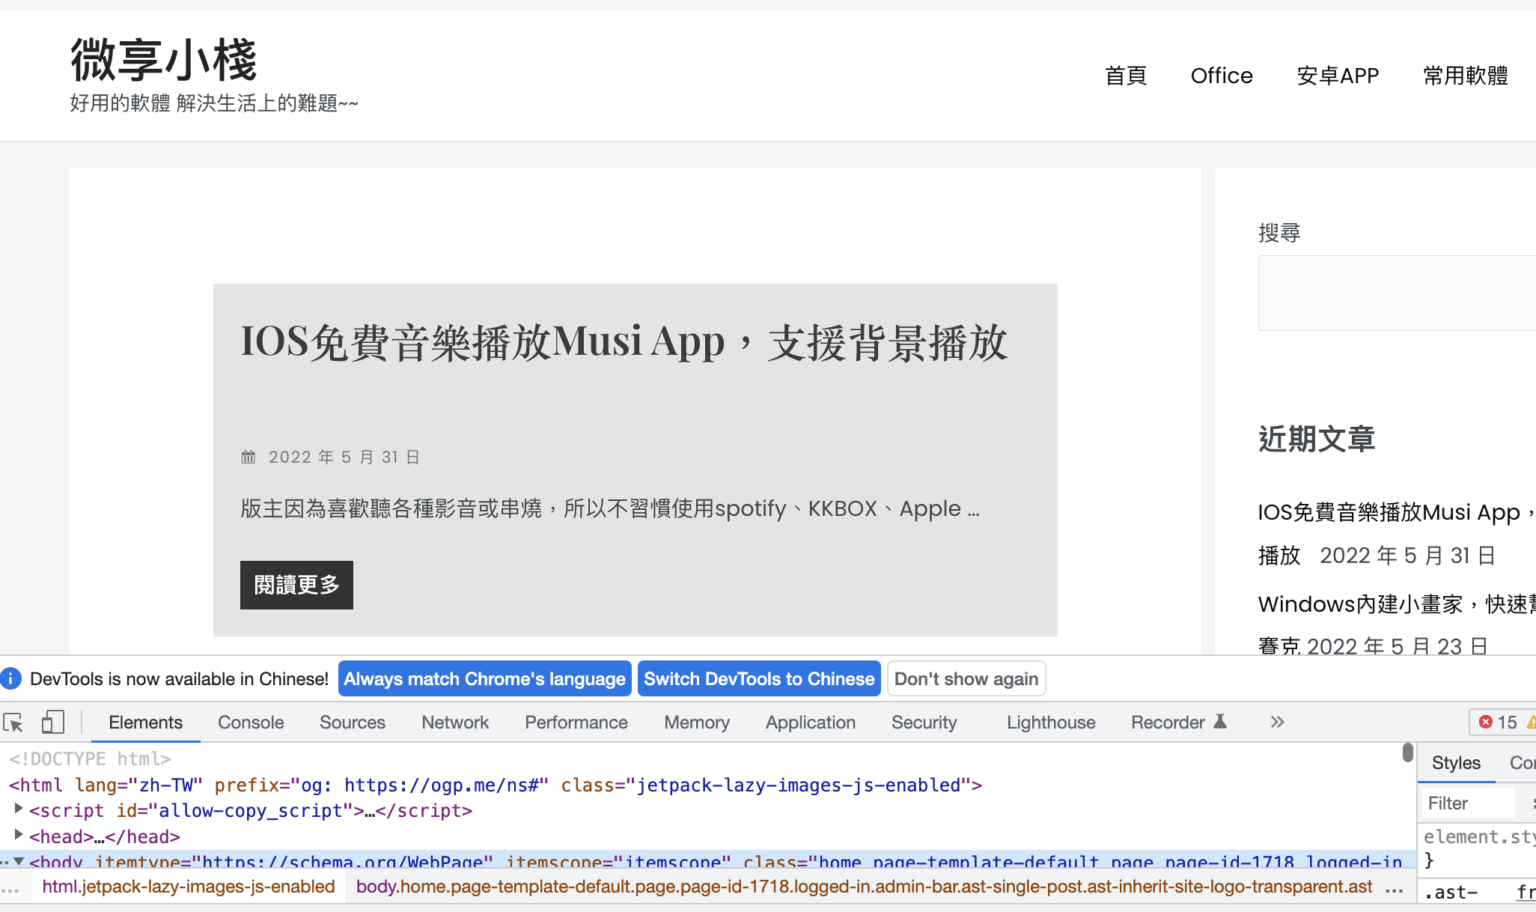Open the Lighthouse tab
The height and width of the screenshot is (912, 1536).
click(x=1051, y=722)
